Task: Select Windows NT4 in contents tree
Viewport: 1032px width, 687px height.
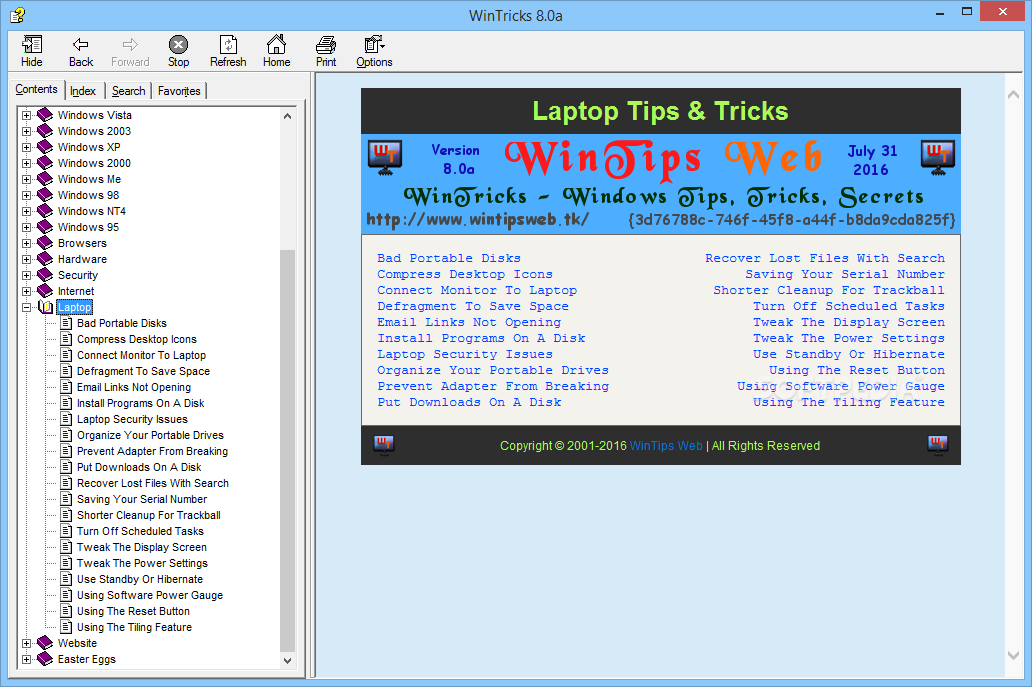Action: tap(91, 211)
